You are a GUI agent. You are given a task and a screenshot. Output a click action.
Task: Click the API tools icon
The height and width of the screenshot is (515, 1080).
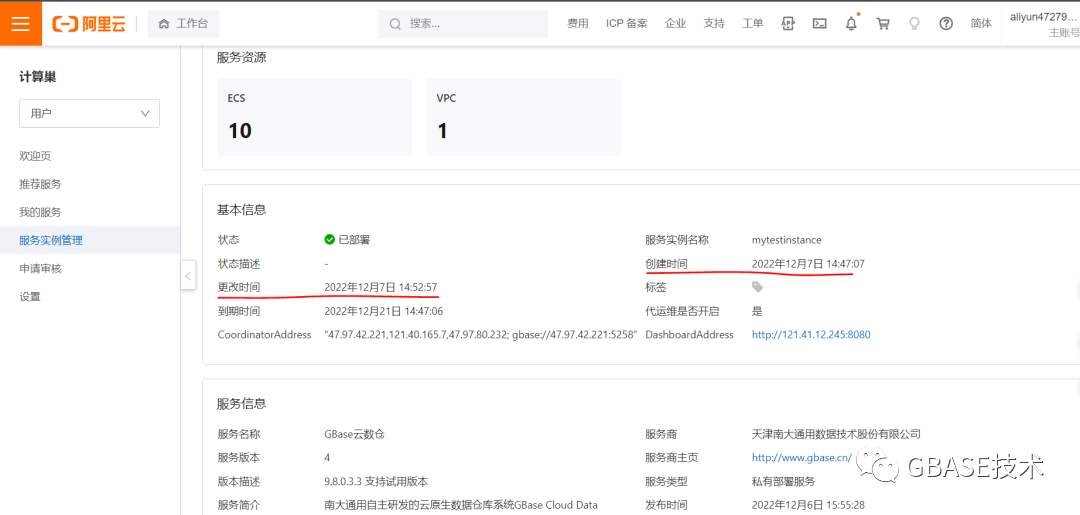788,23
